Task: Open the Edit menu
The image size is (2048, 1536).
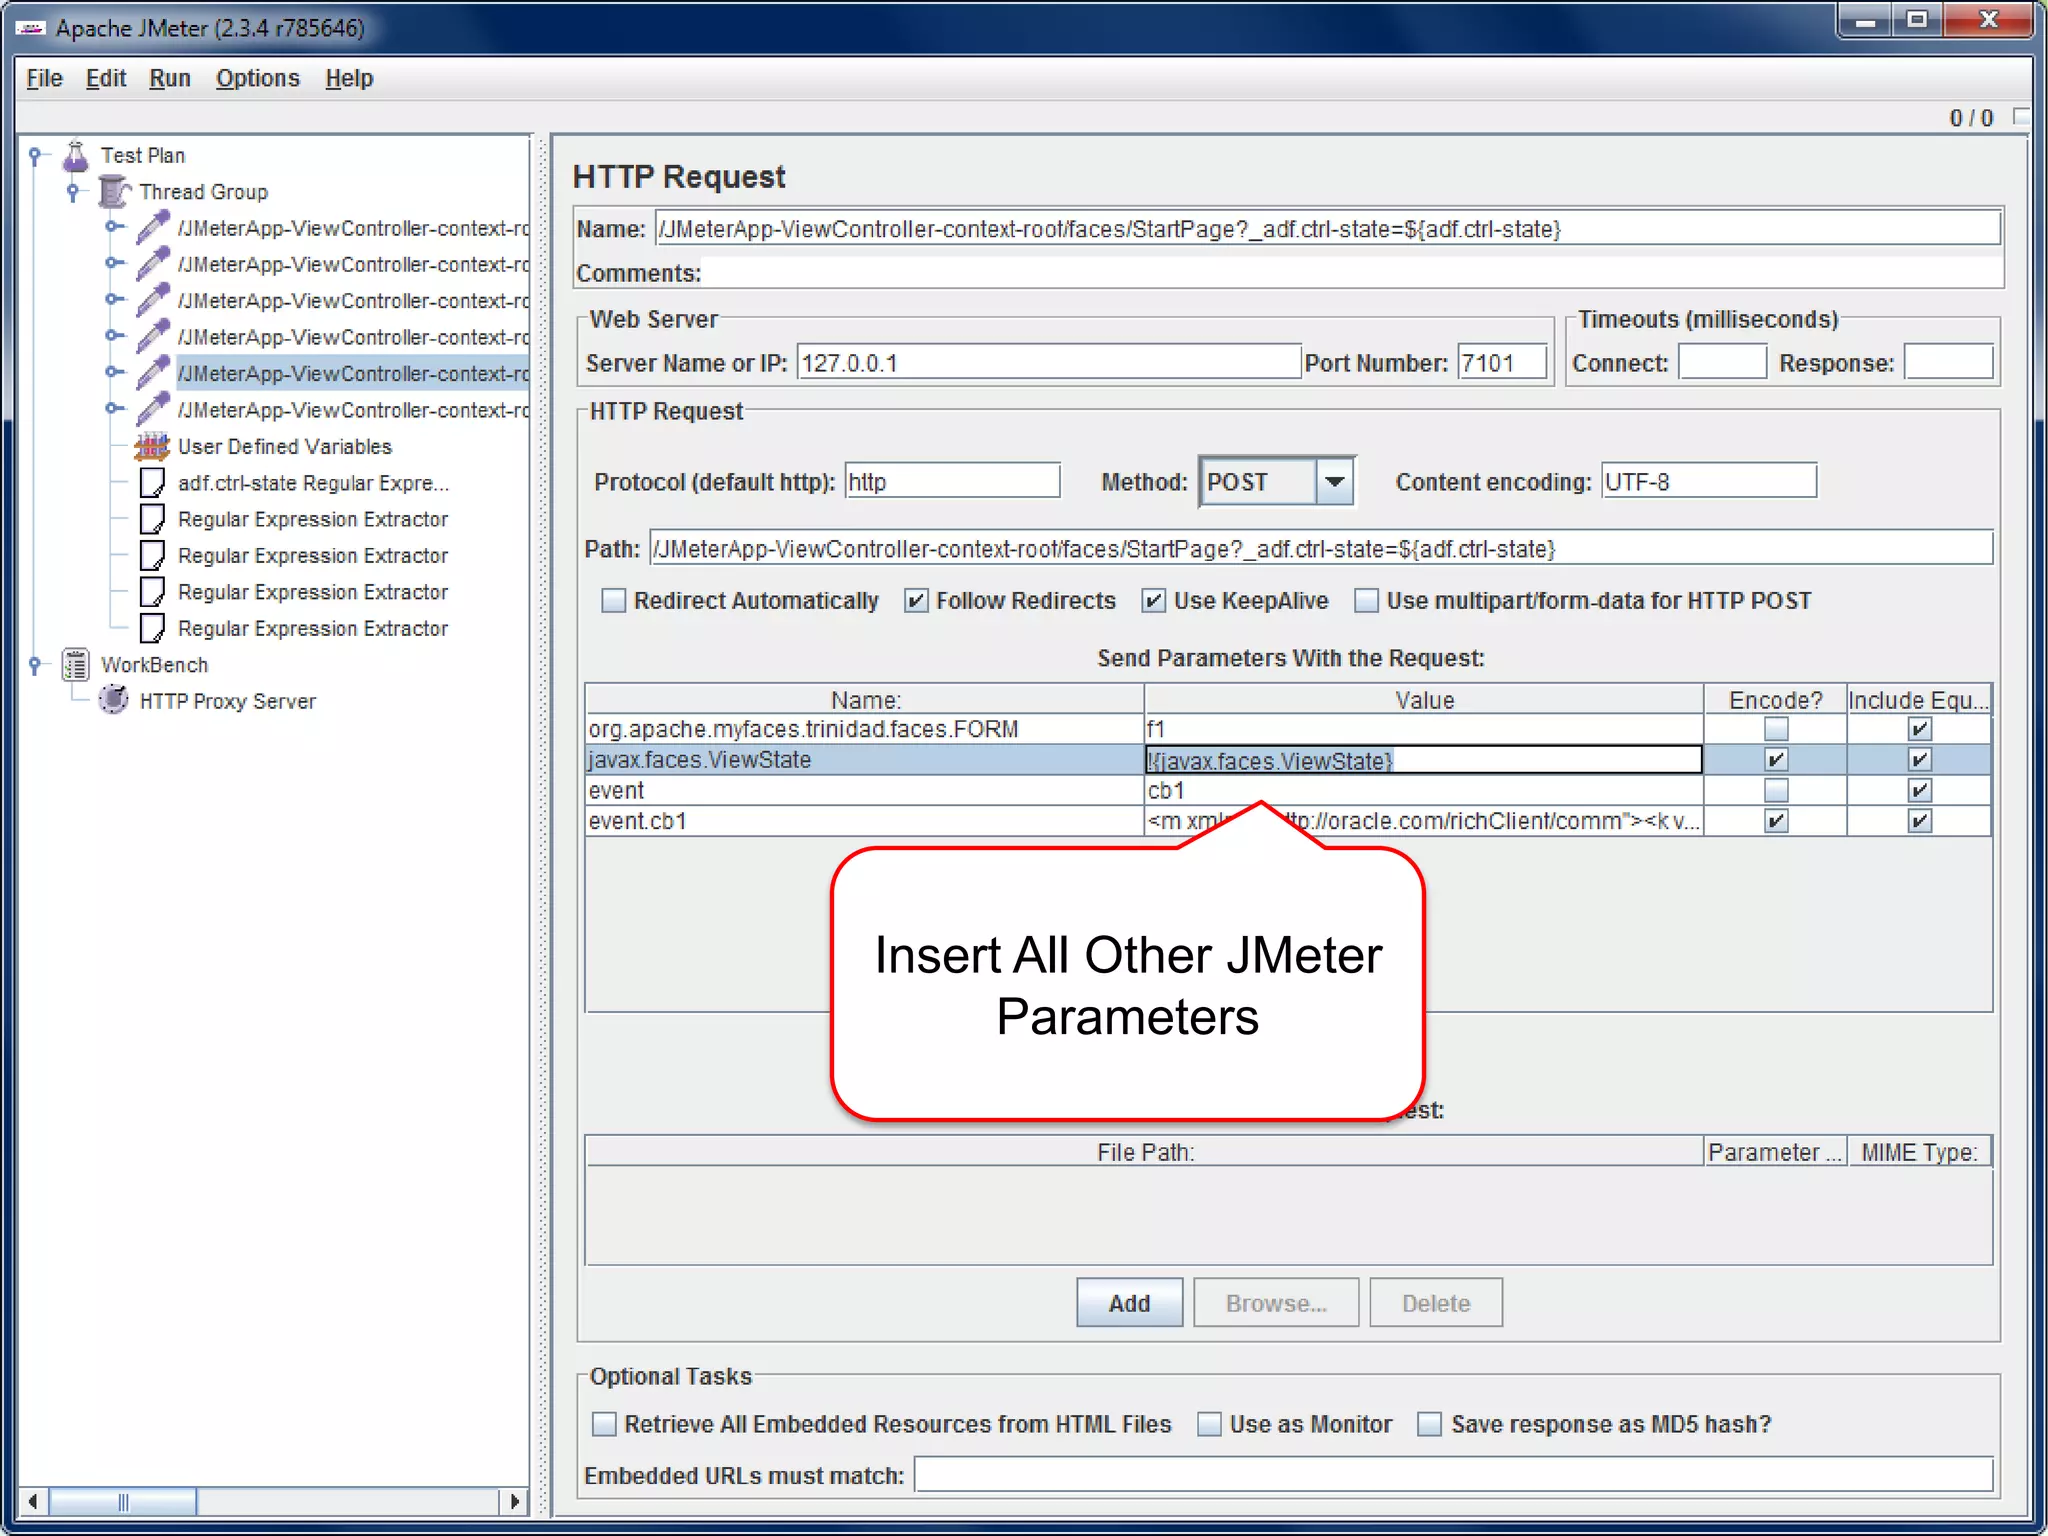Action: 106,78
